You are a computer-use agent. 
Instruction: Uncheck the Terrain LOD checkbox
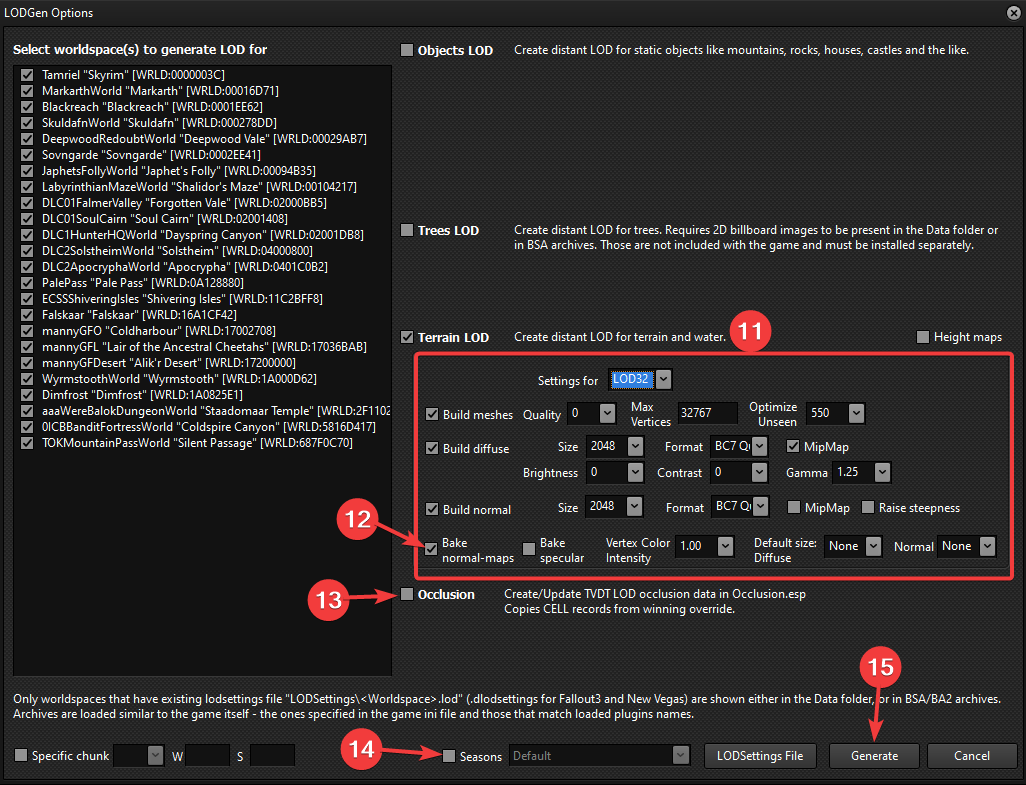pos(407,337)
